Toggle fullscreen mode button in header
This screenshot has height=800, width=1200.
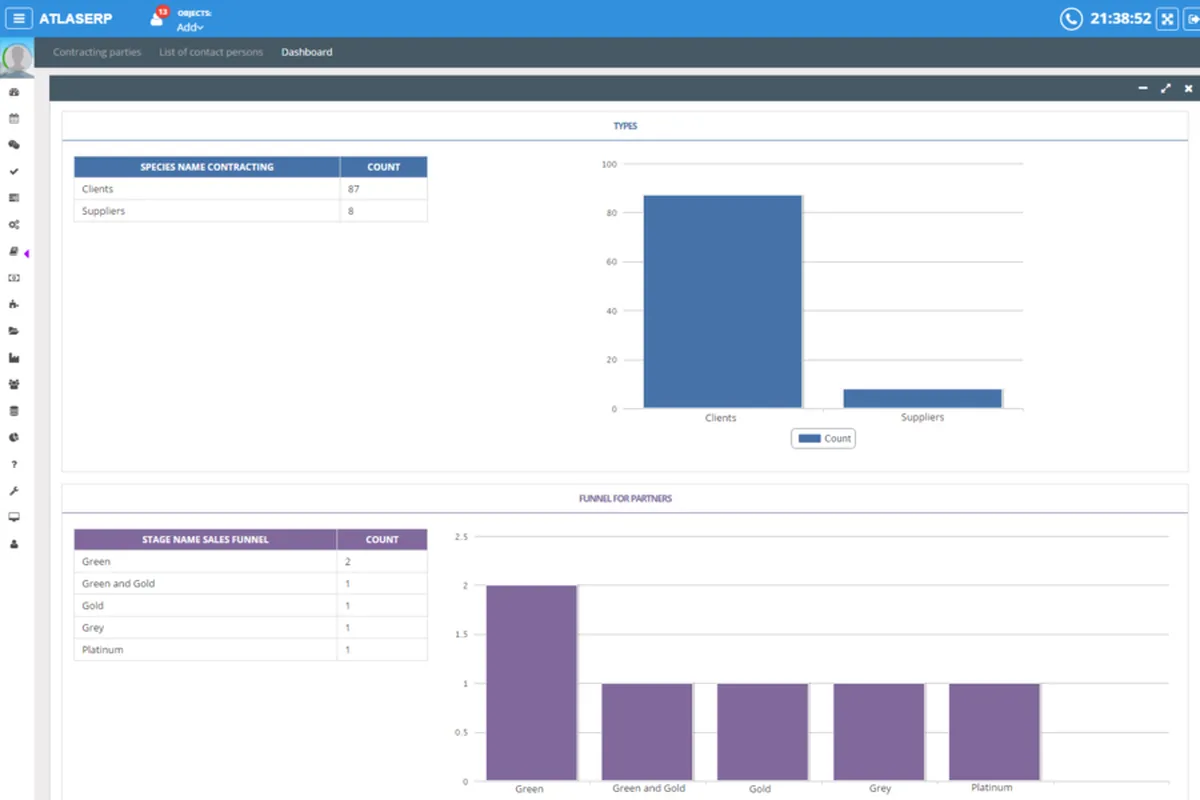point(1167,19)
